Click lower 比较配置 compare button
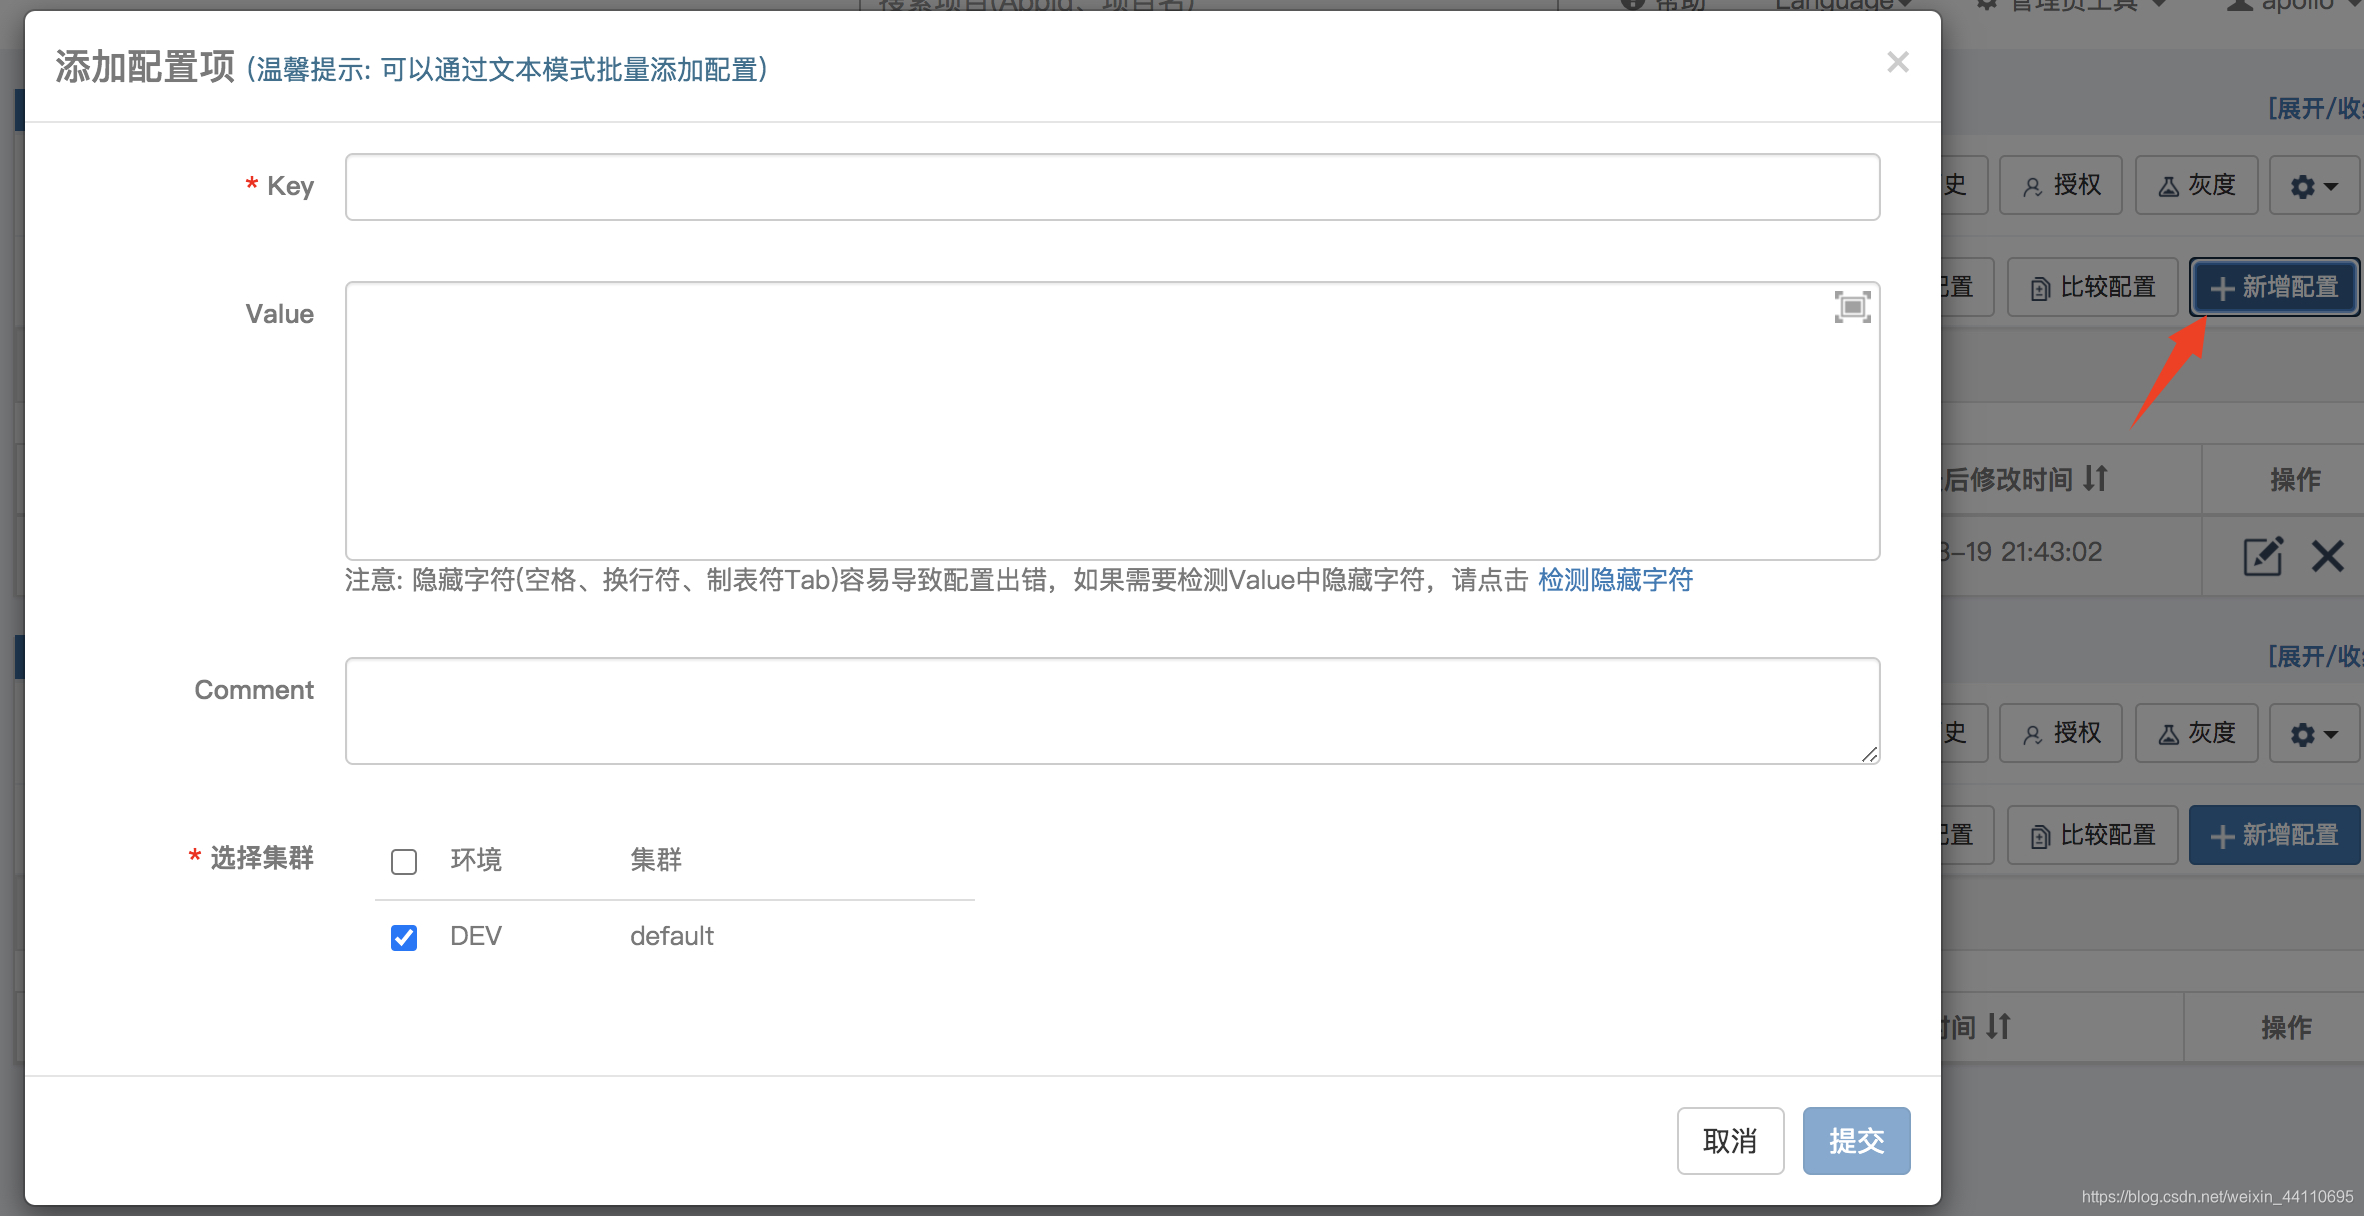The image size is (2364, 1216). pyautogui.click(x=2092, y=835)
